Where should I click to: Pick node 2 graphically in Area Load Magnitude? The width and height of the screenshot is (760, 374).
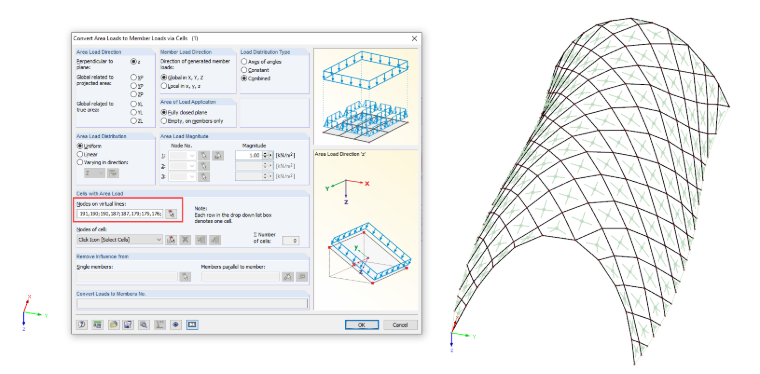tap(205, 166)
